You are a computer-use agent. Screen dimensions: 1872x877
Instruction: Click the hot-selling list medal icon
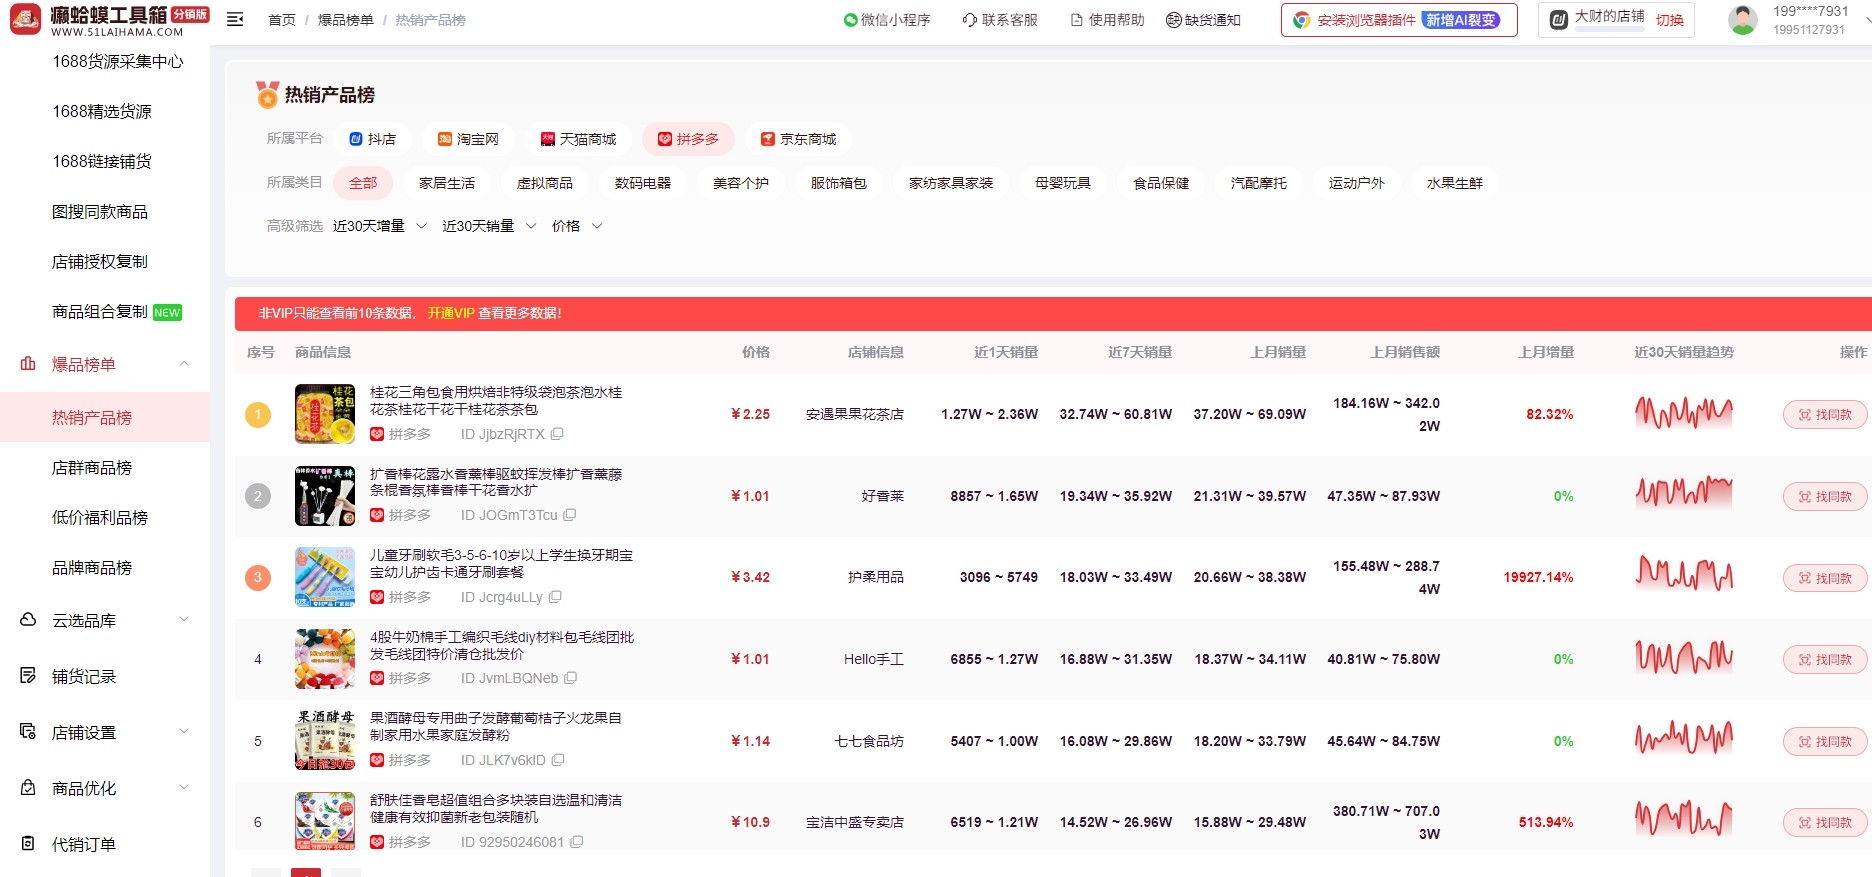(x=267, y=94)
